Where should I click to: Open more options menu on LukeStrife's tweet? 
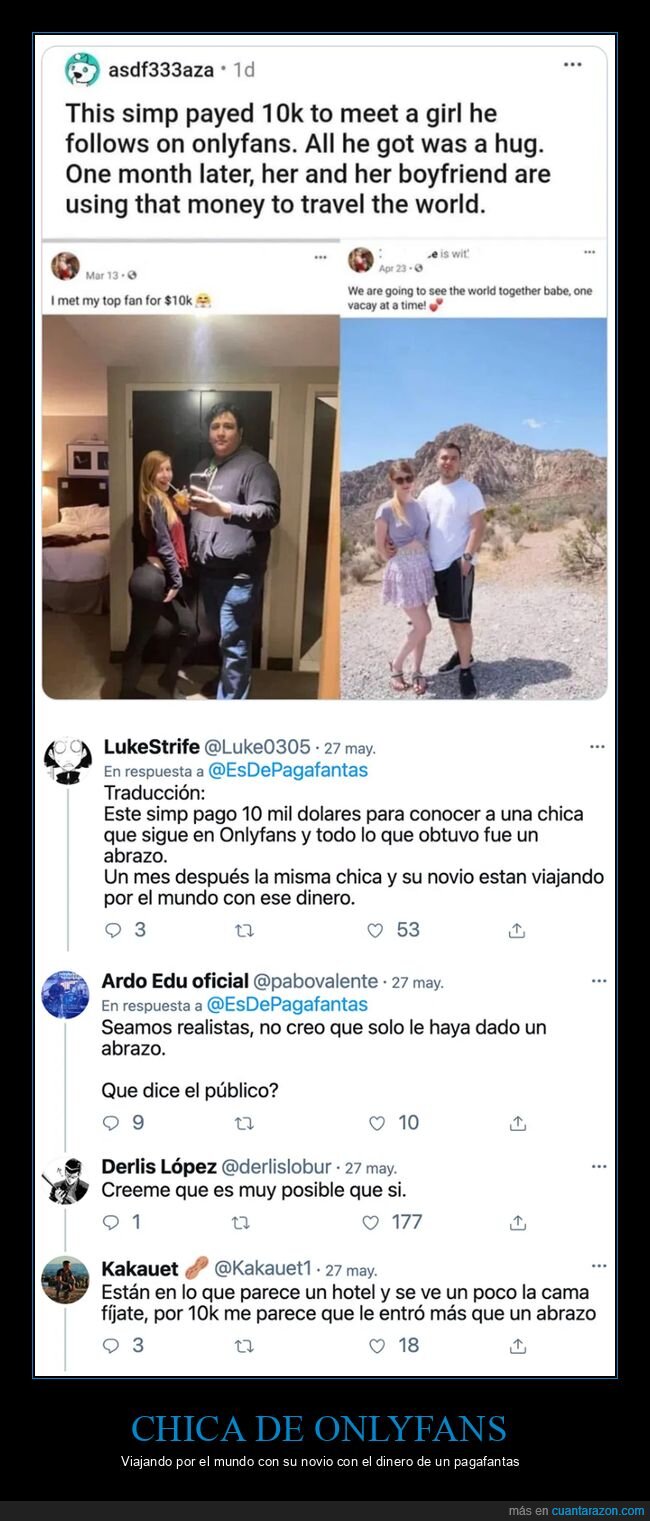pos(597,746)
